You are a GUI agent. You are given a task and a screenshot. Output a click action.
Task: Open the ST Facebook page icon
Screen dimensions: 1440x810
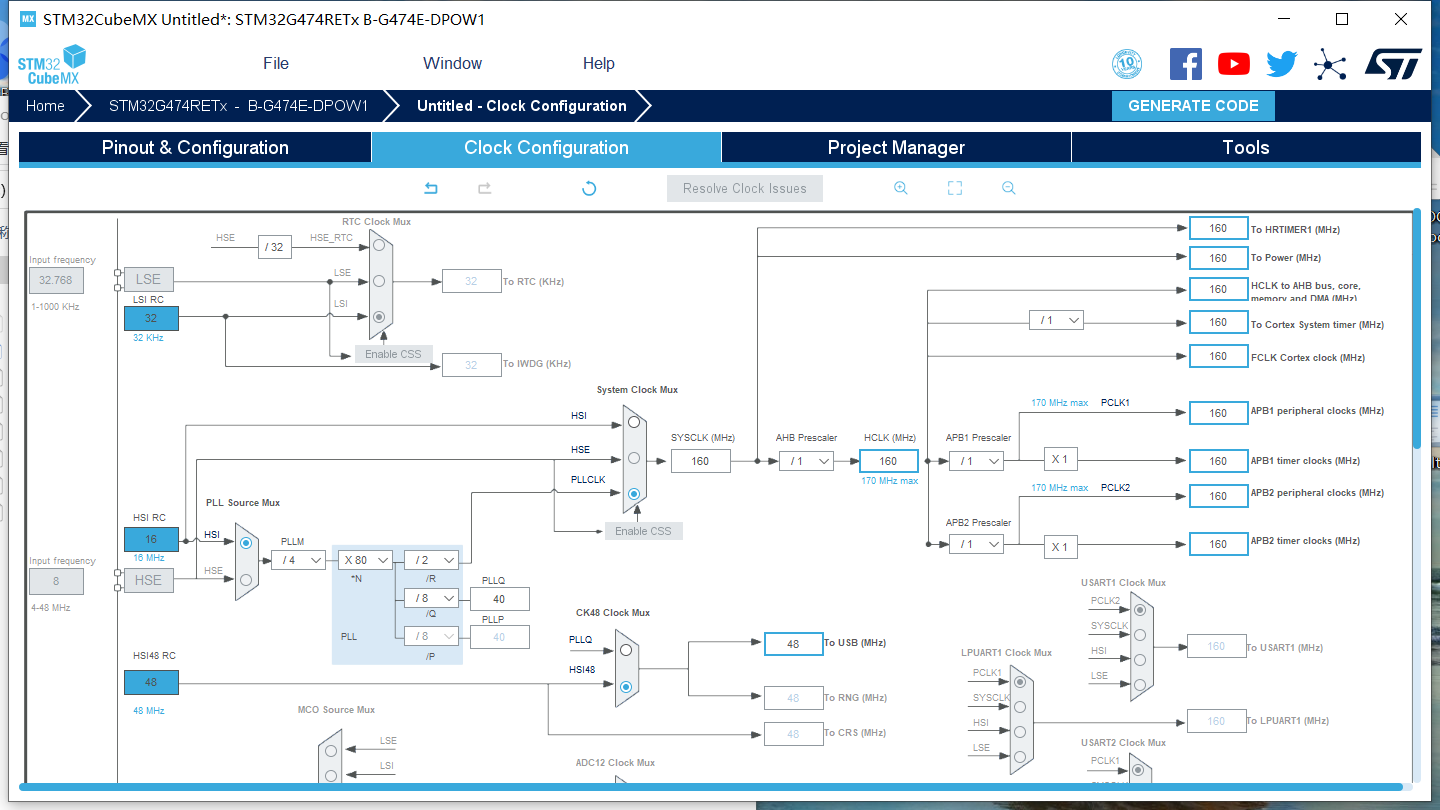[1186, 64]
